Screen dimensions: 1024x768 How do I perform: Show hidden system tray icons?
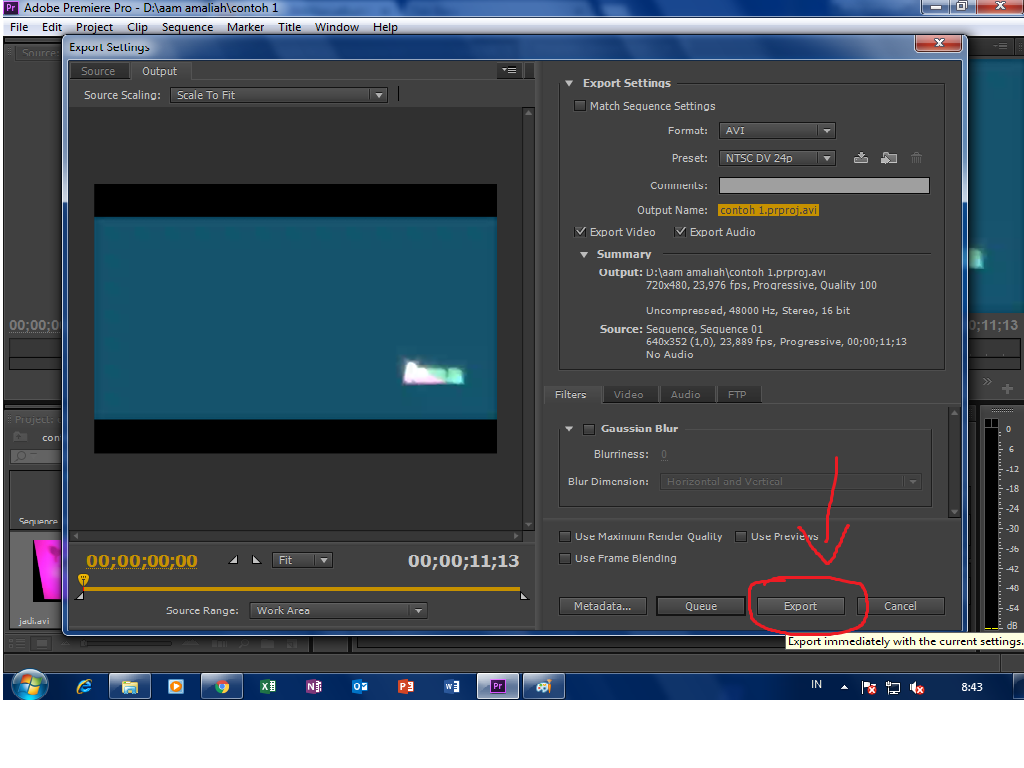pos(844,687)
